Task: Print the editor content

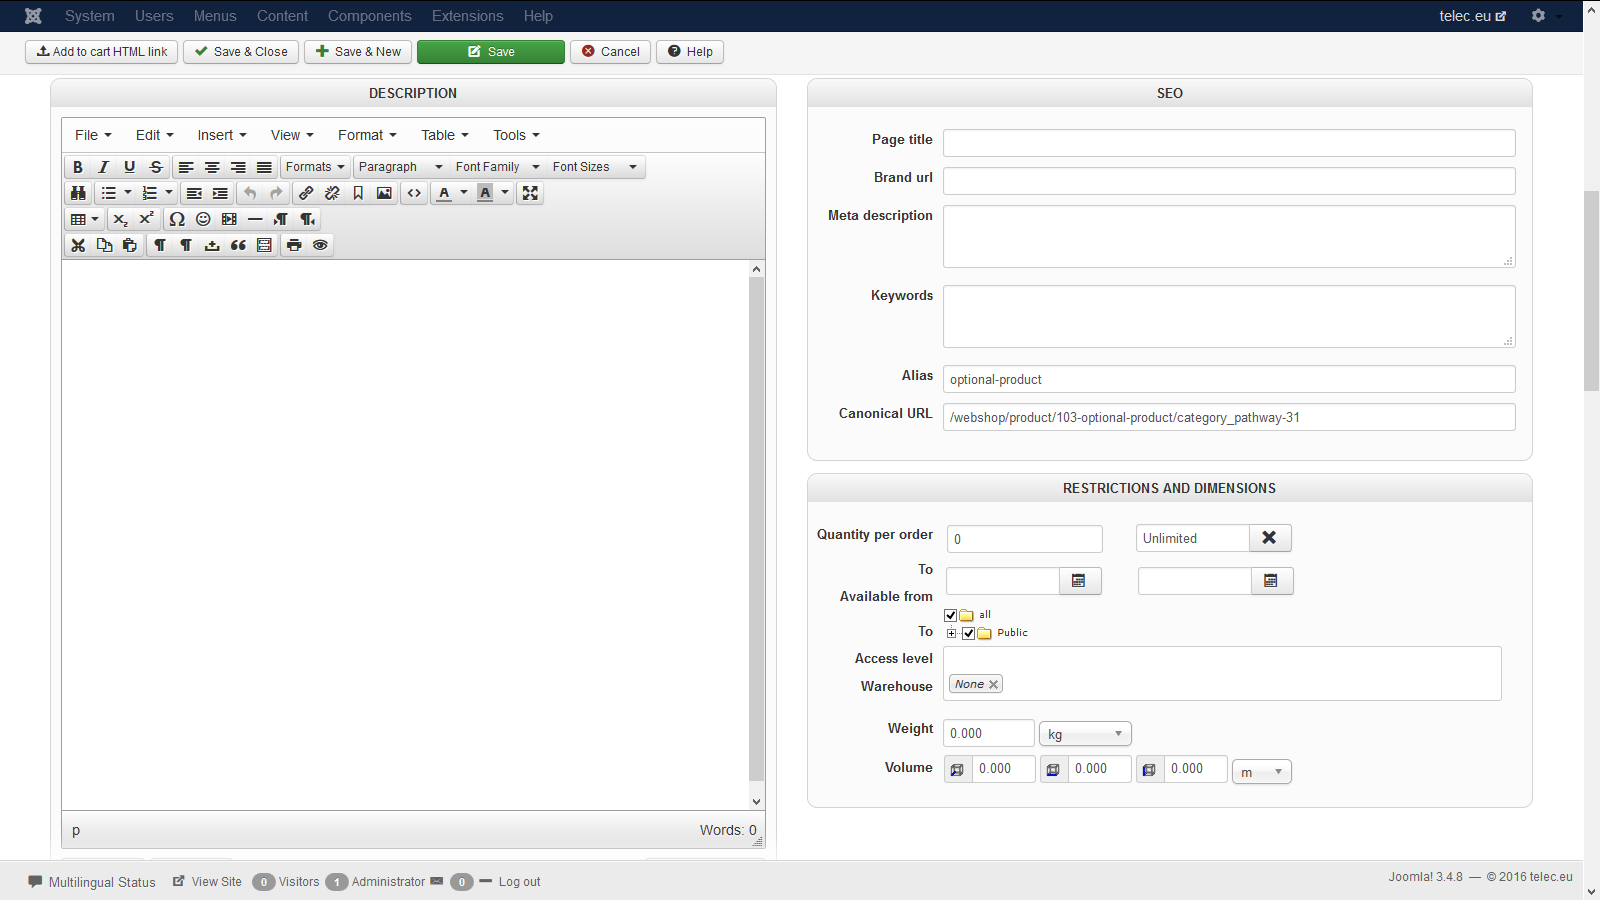Action: pyautogui.click(x=294, y=245)
